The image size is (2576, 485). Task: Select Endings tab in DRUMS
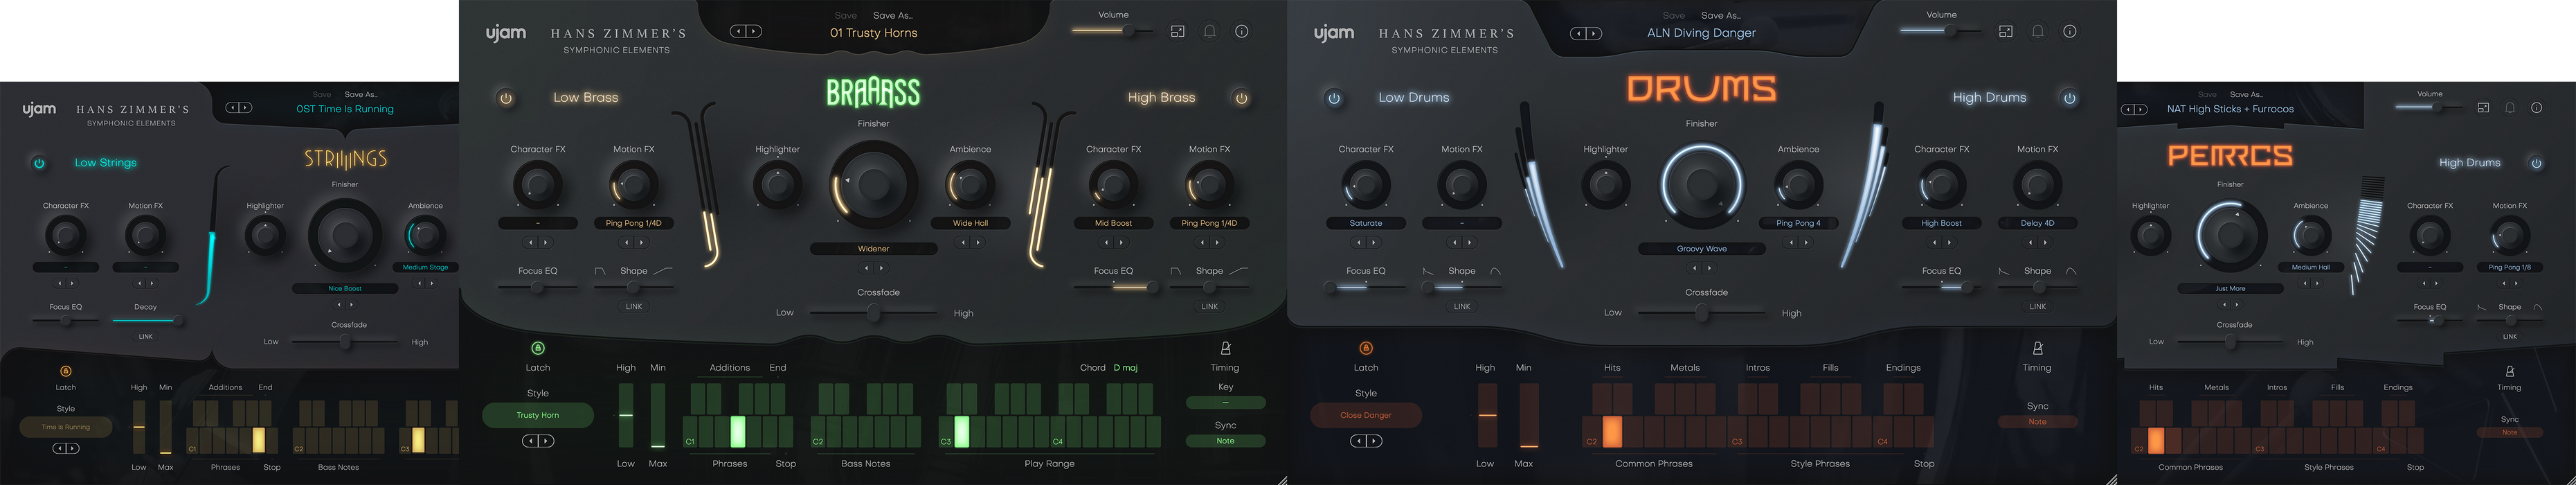point(1903,368)
